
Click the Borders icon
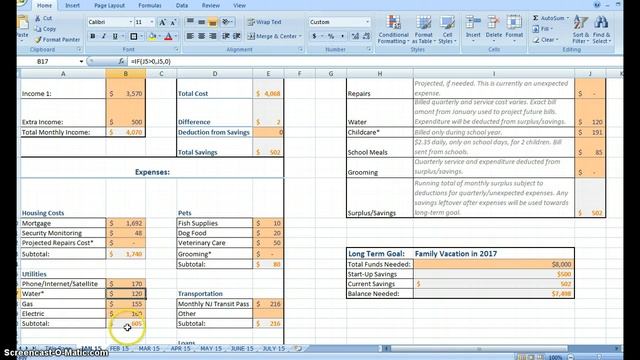pyautogui.click(x=133, y=36)
